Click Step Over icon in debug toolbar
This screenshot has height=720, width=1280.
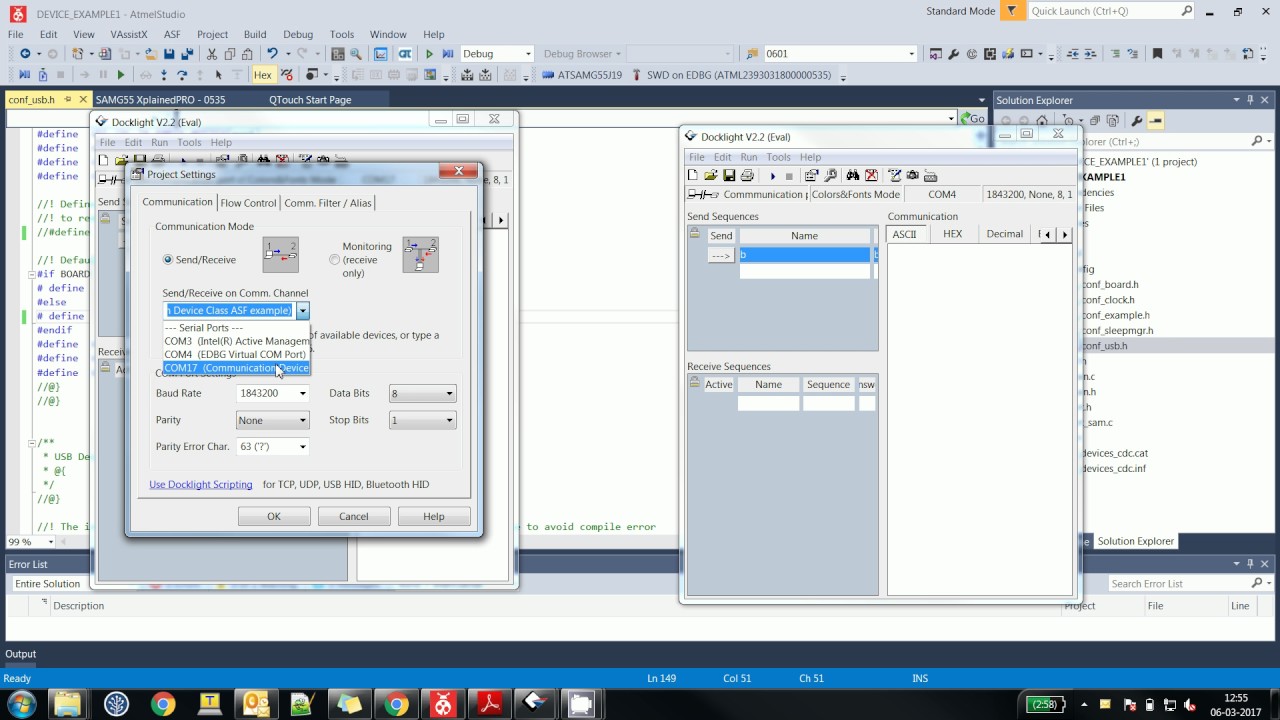coord(182,75)
